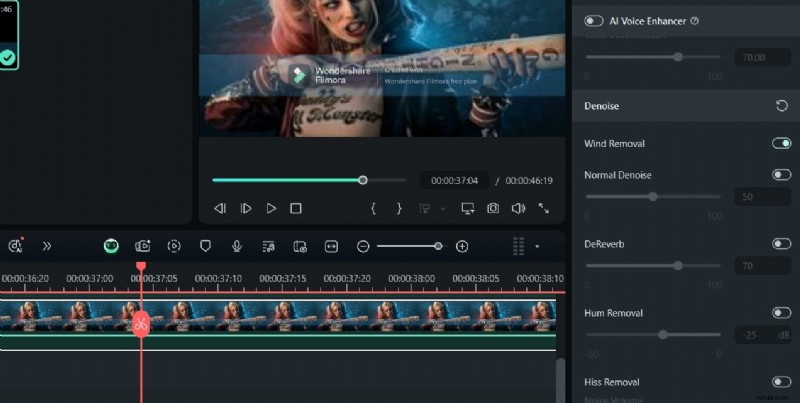
Task: Click the Normal Denoise slider
Action: click(653, 196)
